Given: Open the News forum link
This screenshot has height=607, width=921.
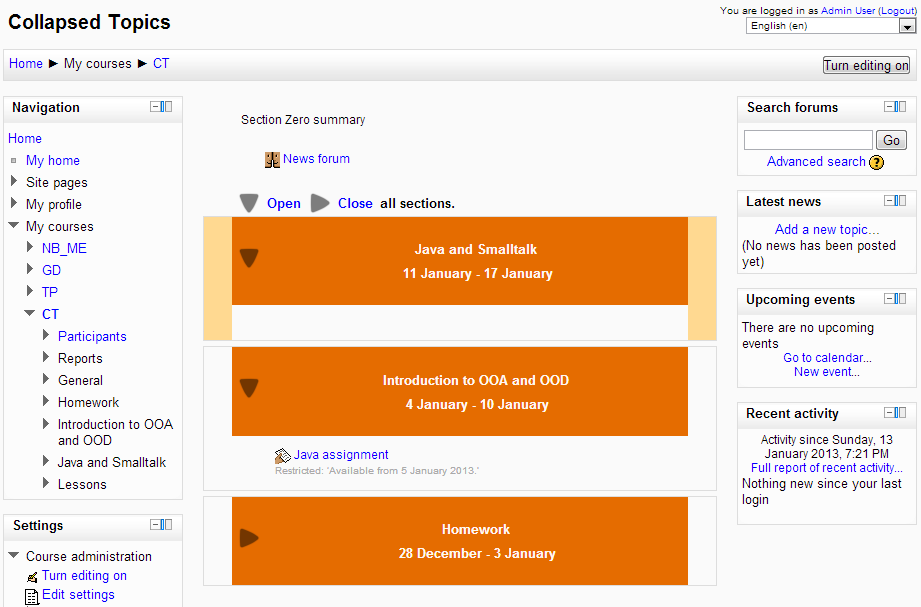Looking at the screenshot, I should click(x=316, y=159).
